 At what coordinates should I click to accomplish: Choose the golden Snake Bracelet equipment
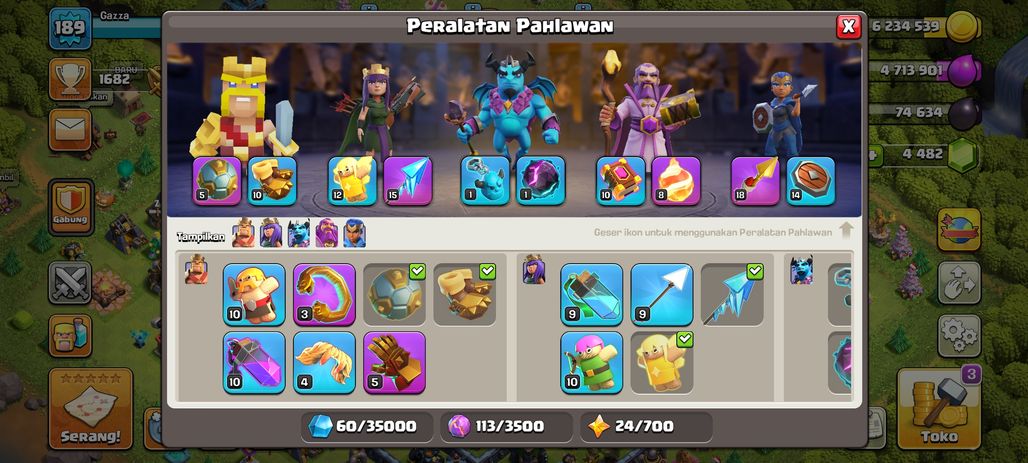[x=324, y=294]
